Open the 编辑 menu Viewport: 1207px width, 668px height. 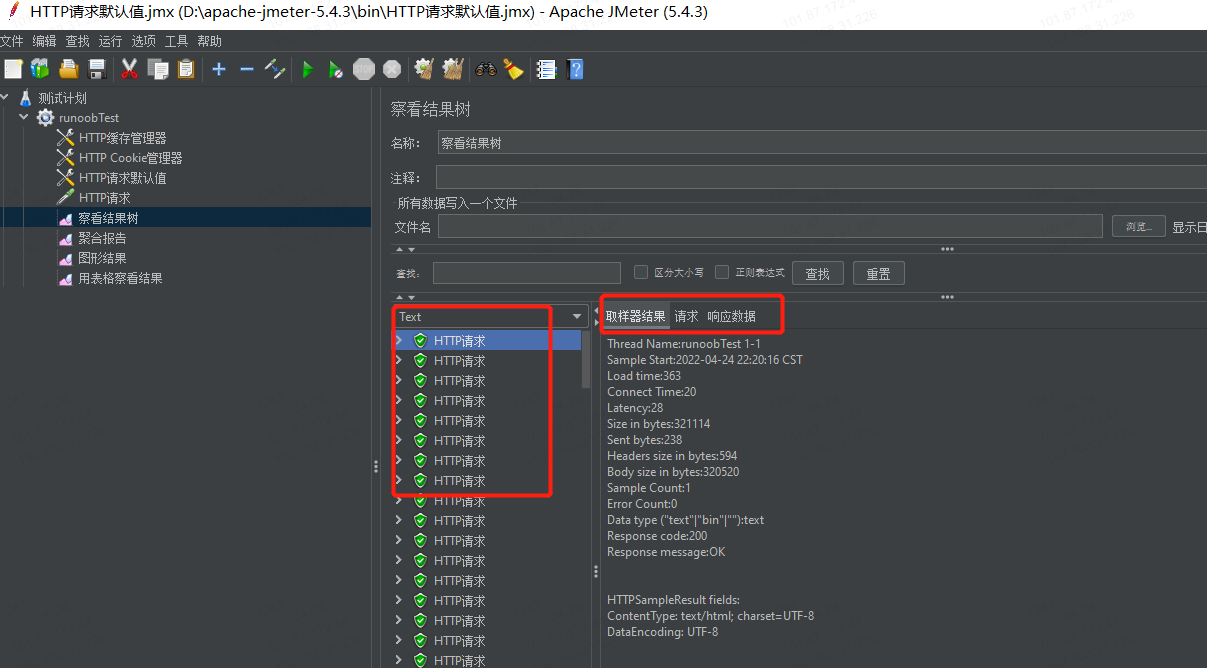tap(44, 41)
